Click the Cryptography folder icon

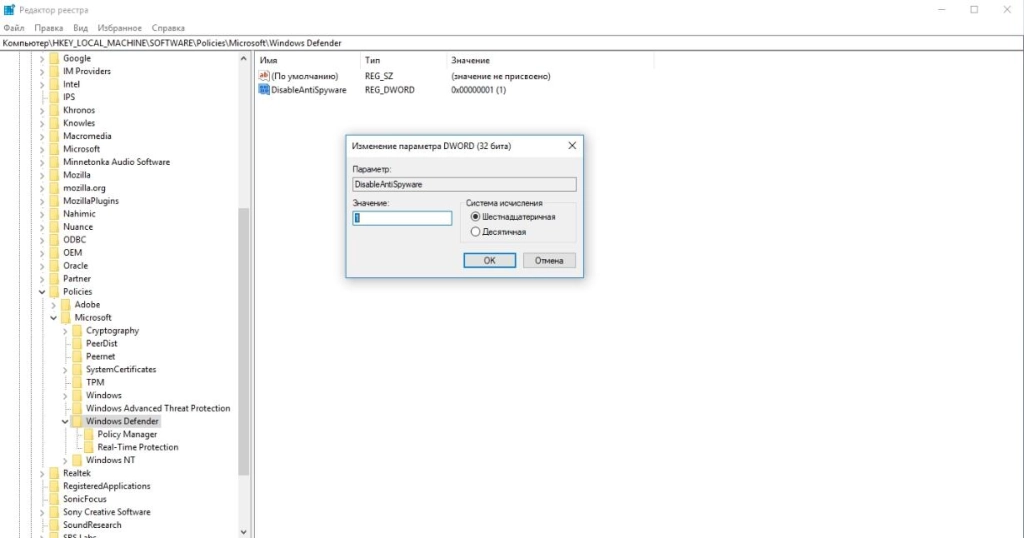tap(77, 330)
